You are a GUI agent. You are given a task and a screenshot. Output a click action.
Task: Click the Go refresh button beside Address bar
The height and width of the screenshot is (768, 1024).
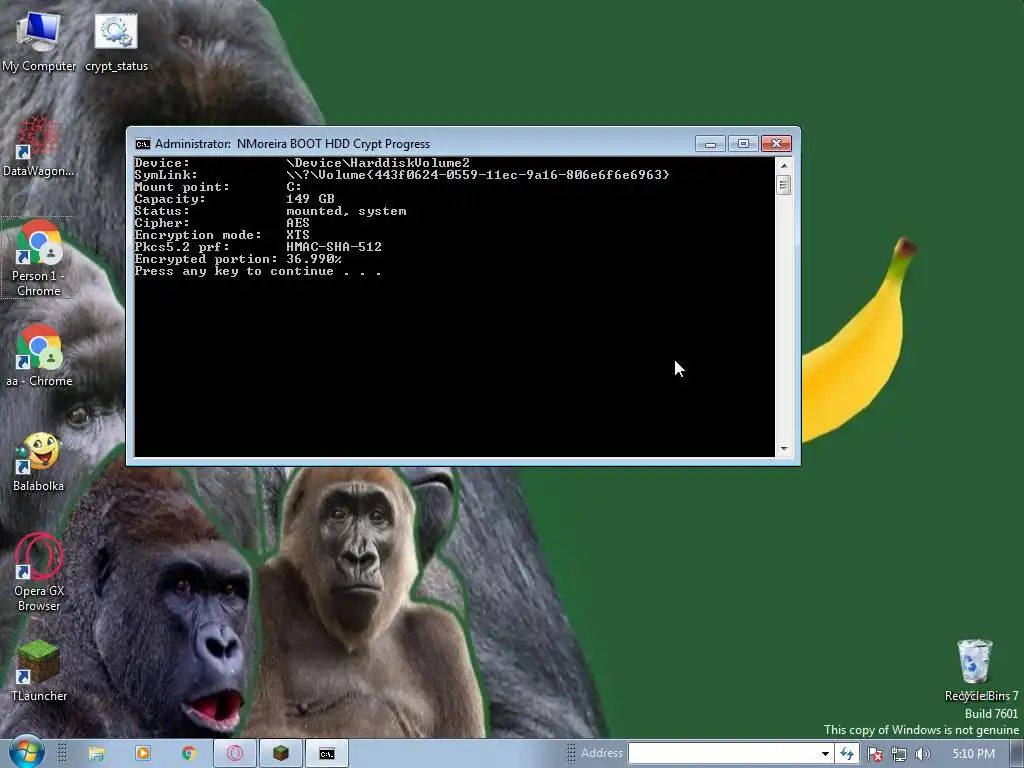tap(847, 754)
